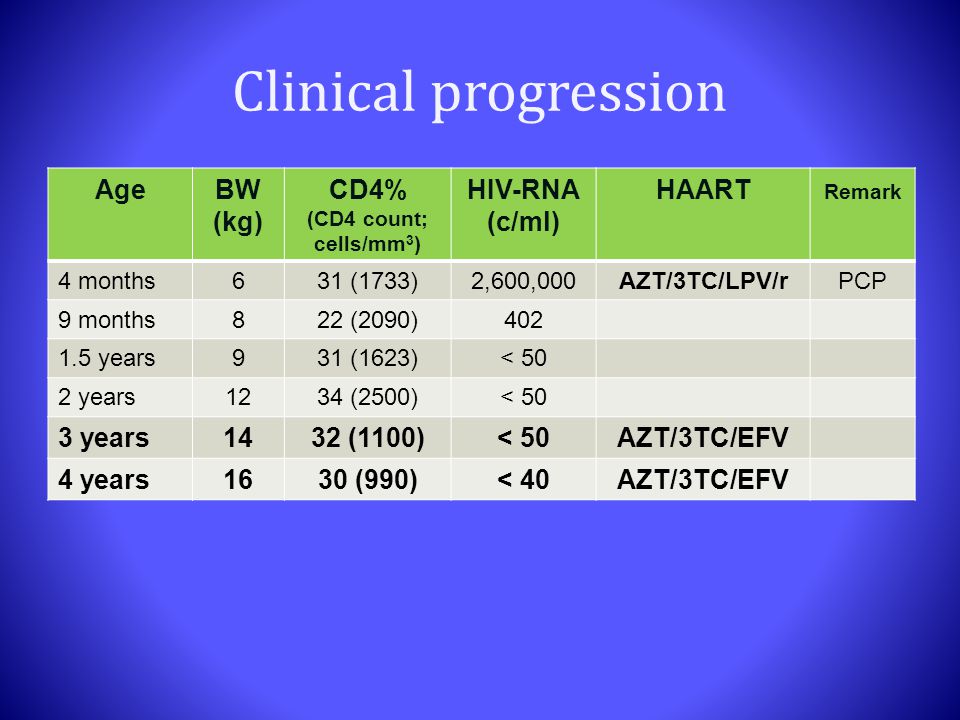Viewport: 960px width, 720px height.
Task: Select the 32 (1100) CD4 cell
Action: (367, 438)
